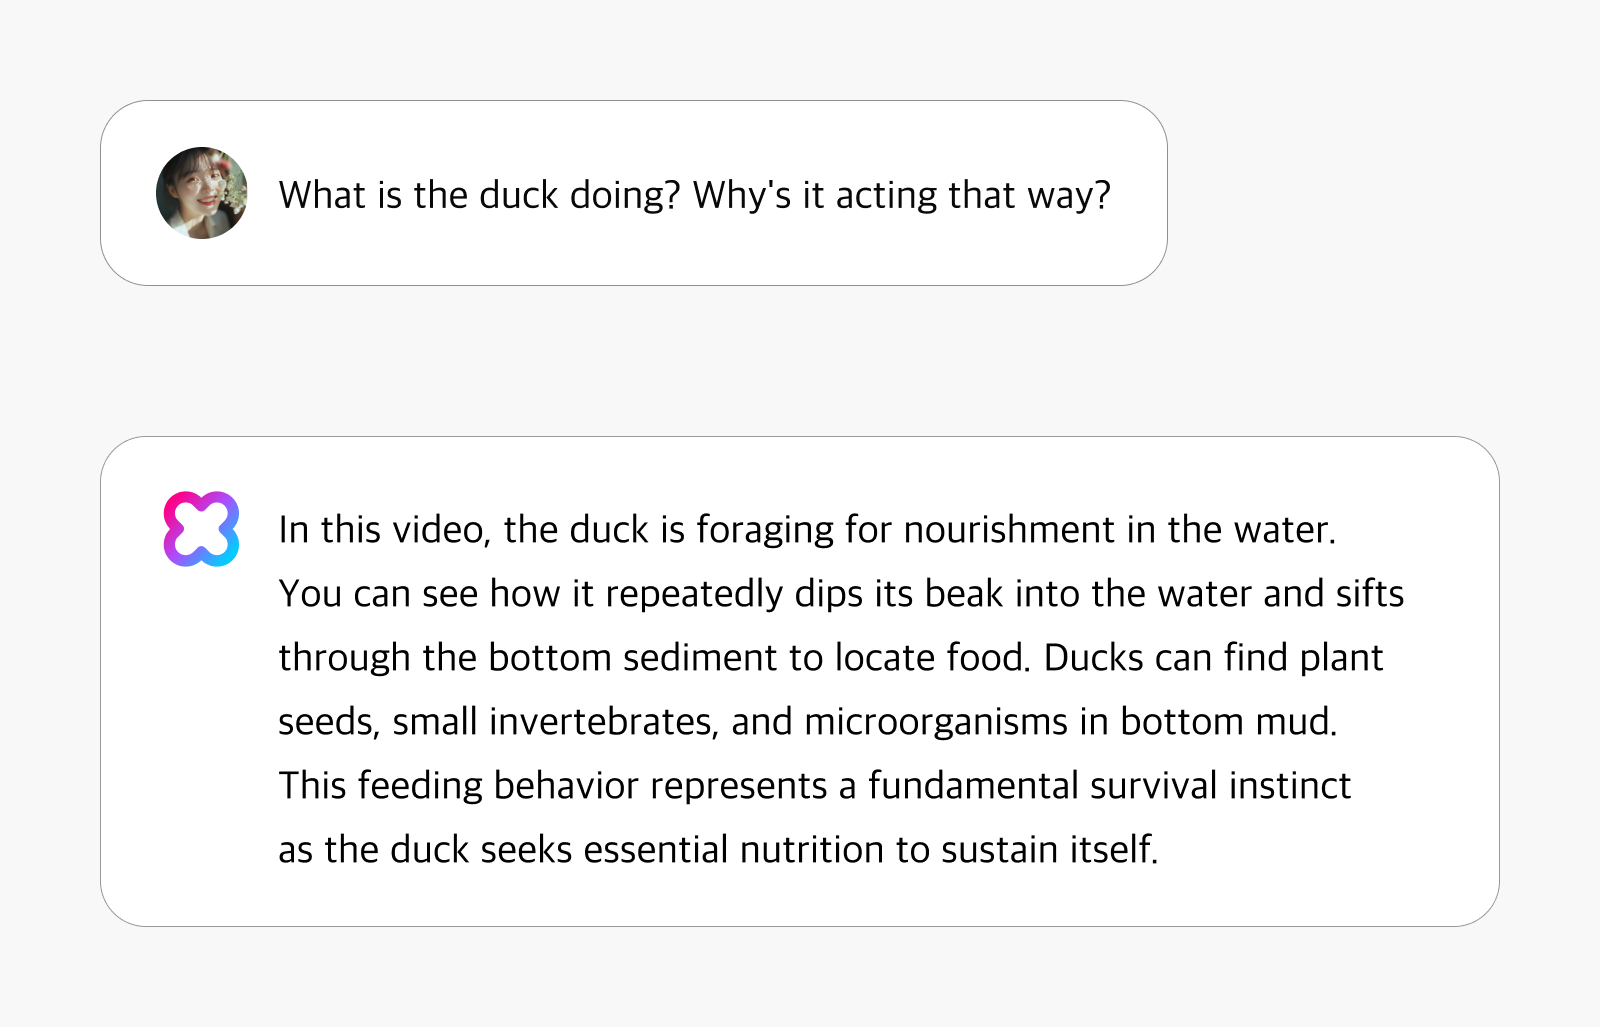Click the user's round profile avatar photo
This screenshot has width=1600, height=1027.
coord(202,193)
